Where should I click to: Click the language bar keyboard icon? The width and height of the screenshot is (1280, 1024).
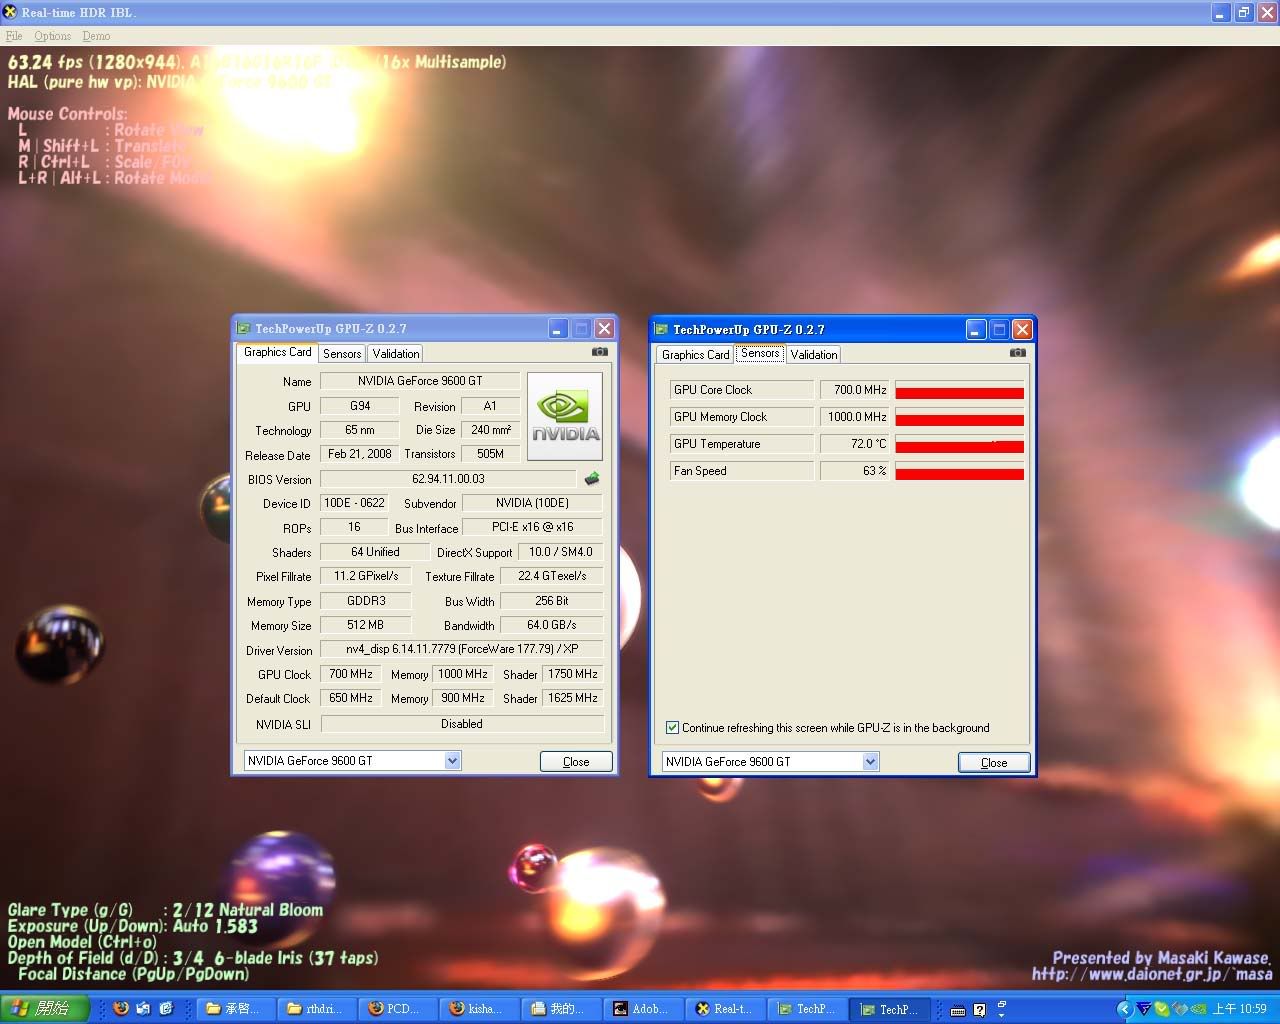coord(957,1010)
